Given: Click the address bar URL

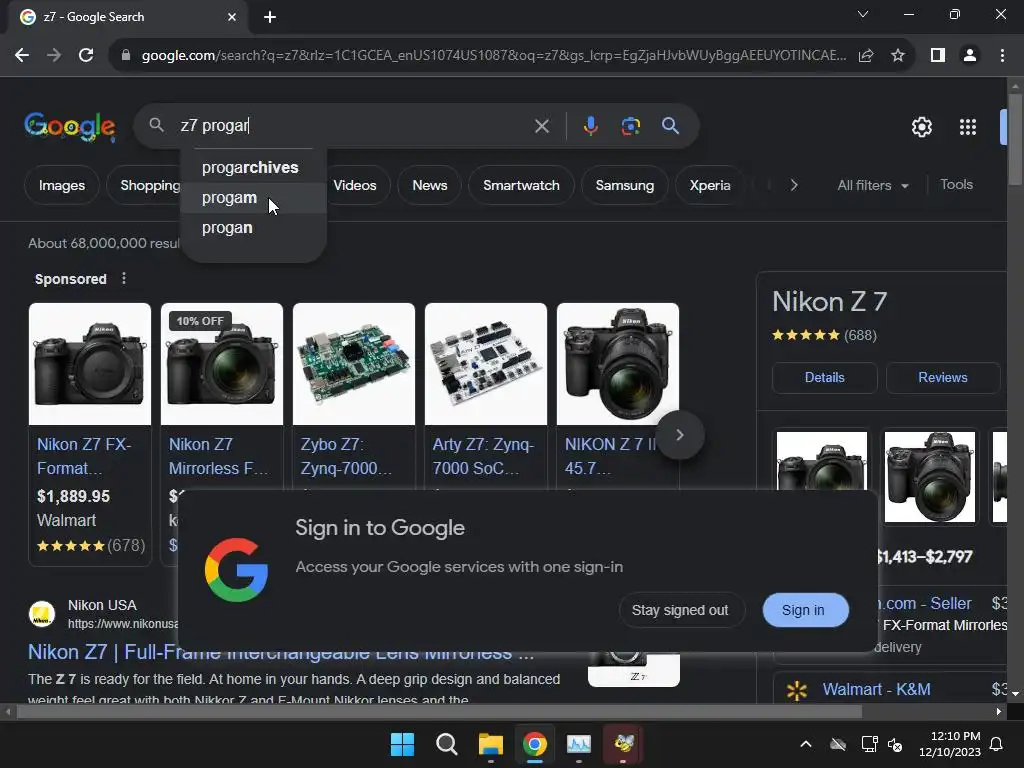Looking at the screenshot, I should click(x=493, y=56).
